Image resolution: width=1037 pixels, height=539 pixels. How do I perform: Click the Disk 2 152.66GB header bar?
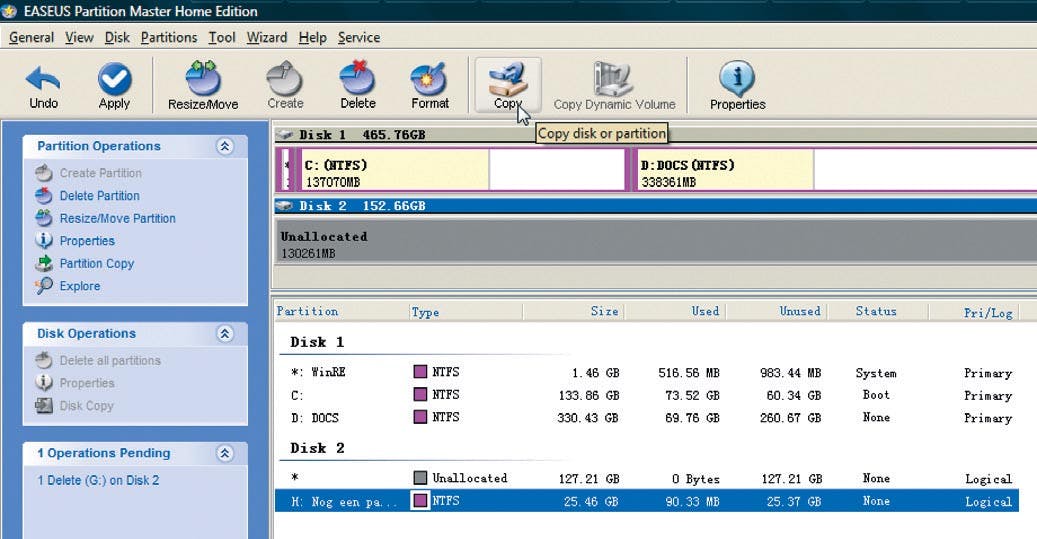[x=656, y=206]
